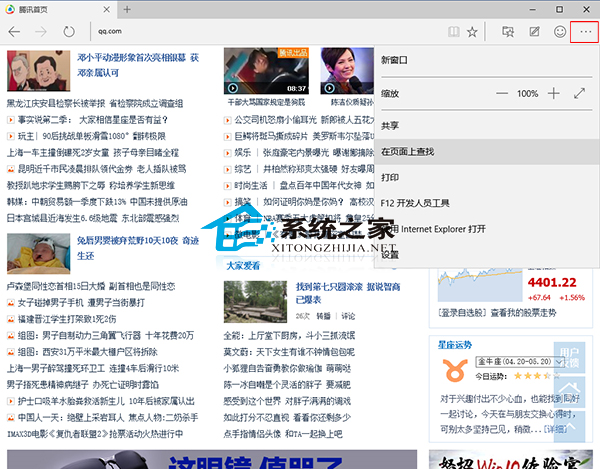The width and height of the screenshot is (600, 469).
Task: Add page to favorites star icon
Action: (x=472, y=32)
